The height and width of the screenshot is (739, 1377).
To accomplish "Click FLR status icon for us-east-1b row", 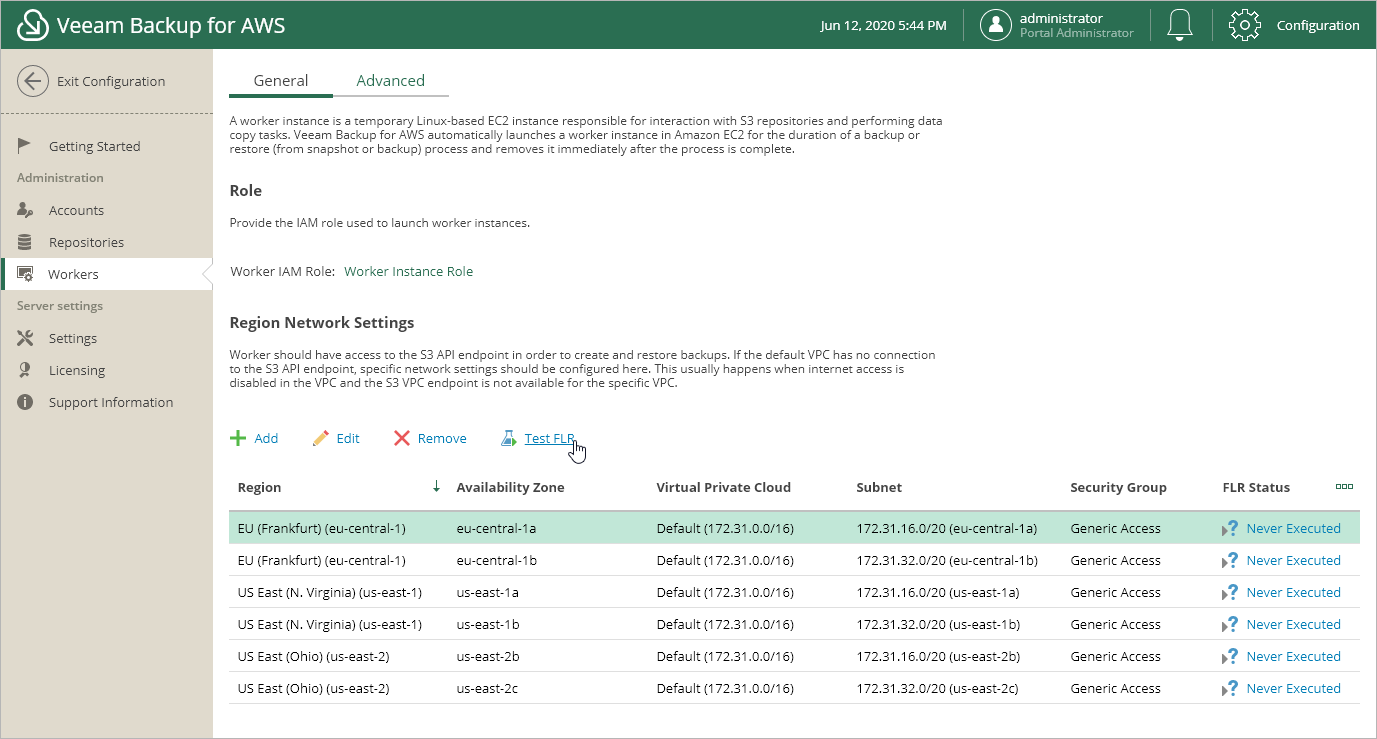I will 1231,624.
